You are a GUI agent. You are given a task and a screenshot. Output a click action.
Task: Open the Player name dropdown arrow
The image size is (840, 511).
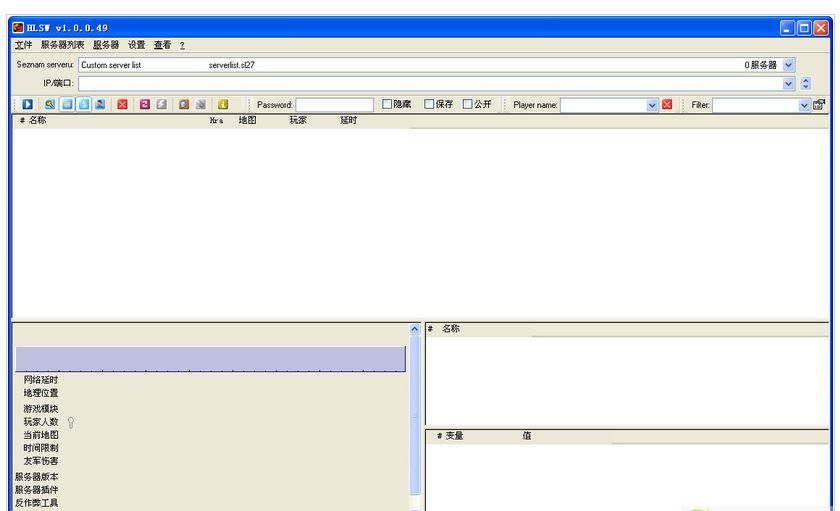tap(652, 104)
